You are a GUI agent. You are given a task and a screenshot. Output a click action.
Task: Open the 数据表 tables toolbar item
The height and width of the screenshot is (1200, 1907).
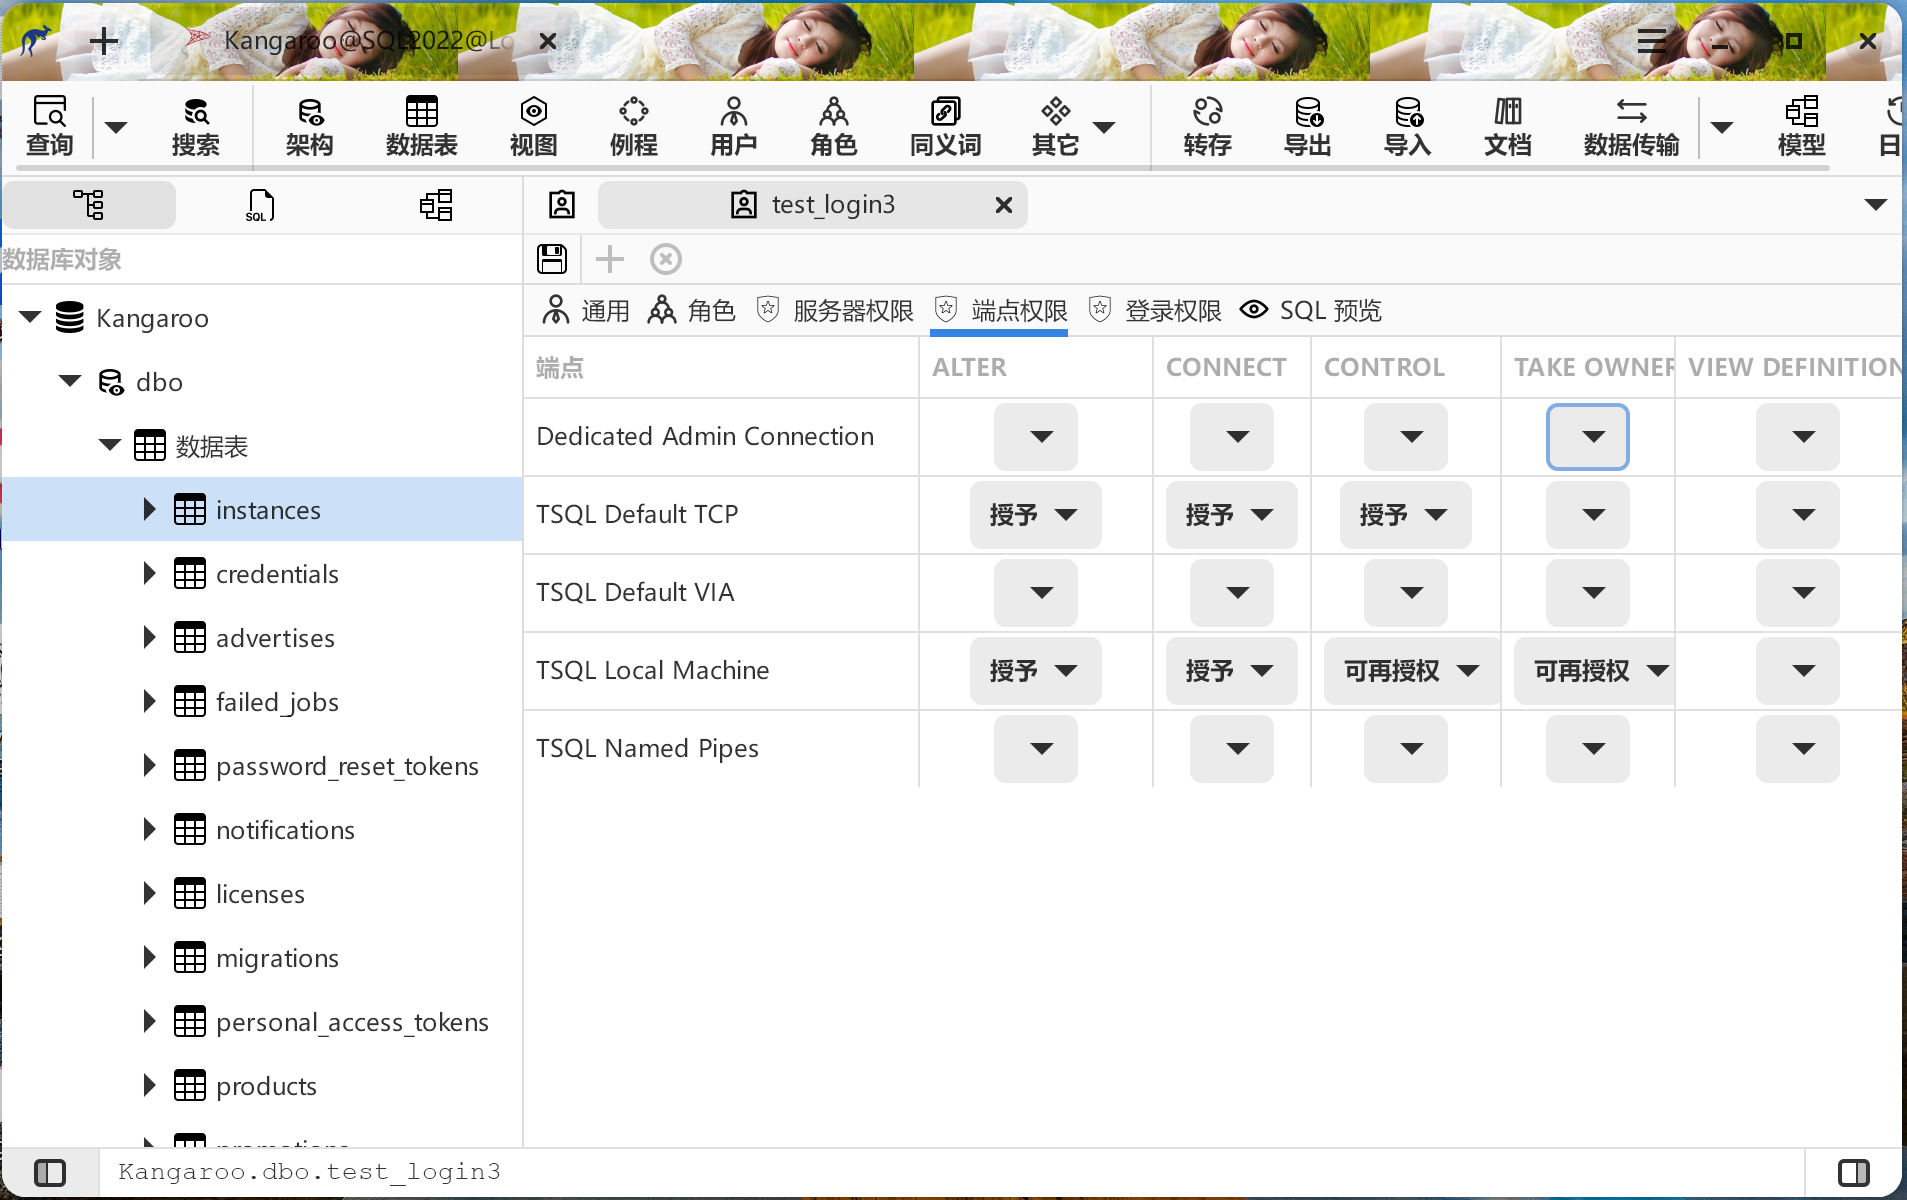point(421,126)
